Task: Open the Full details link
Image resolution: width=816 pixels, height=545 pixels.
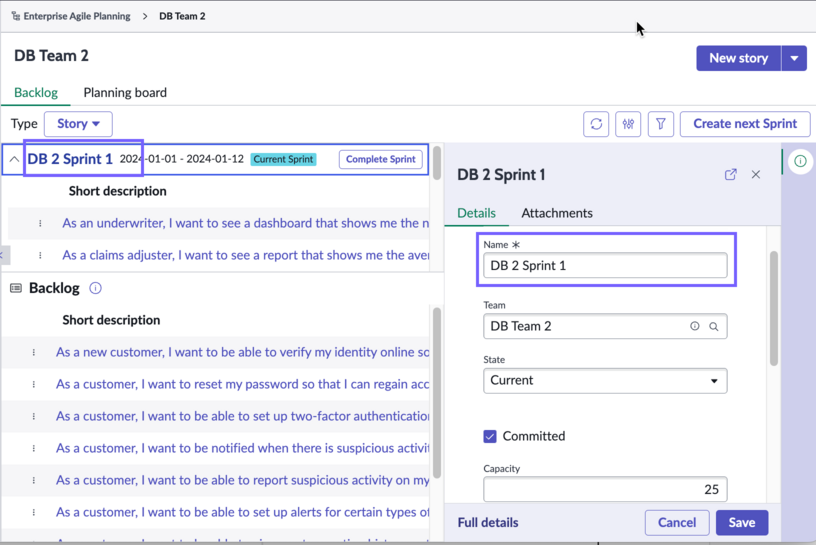Action: click(488, 523)
